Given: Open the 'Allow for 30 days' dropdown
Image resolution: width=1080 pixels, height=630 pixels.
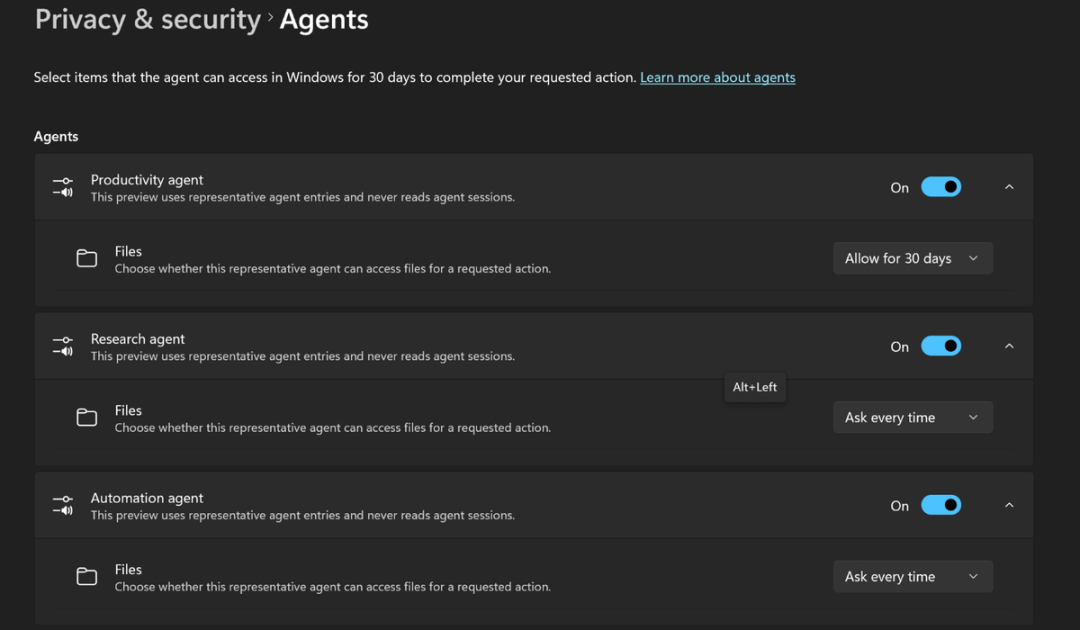Looking at the screenshot, I should pyautogui.click(x=913, y=258).
